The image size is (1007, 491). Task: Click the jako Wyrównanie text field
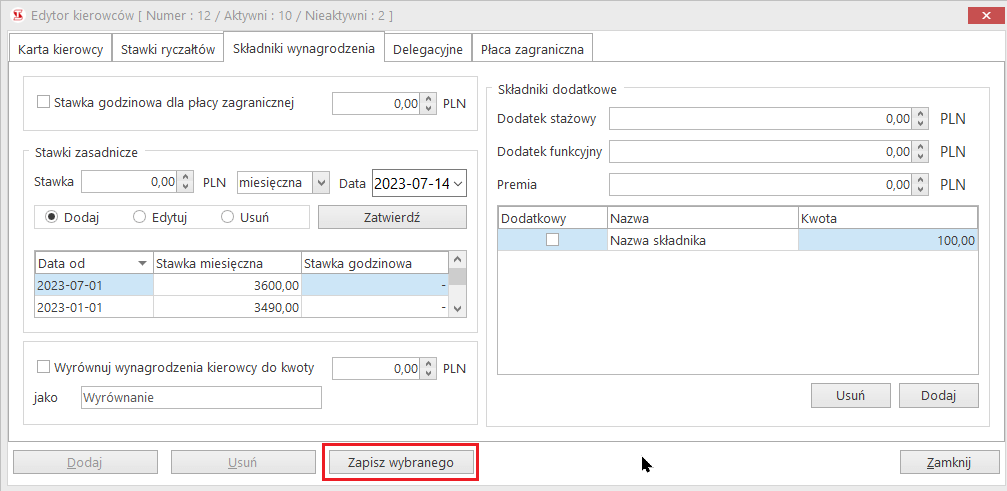pyautogui.click(x=201, y=397)
